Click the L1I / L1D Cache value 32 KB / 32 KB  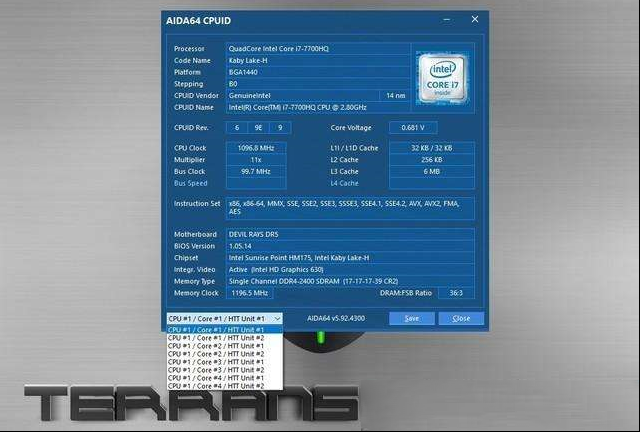(x=431, y=148)
